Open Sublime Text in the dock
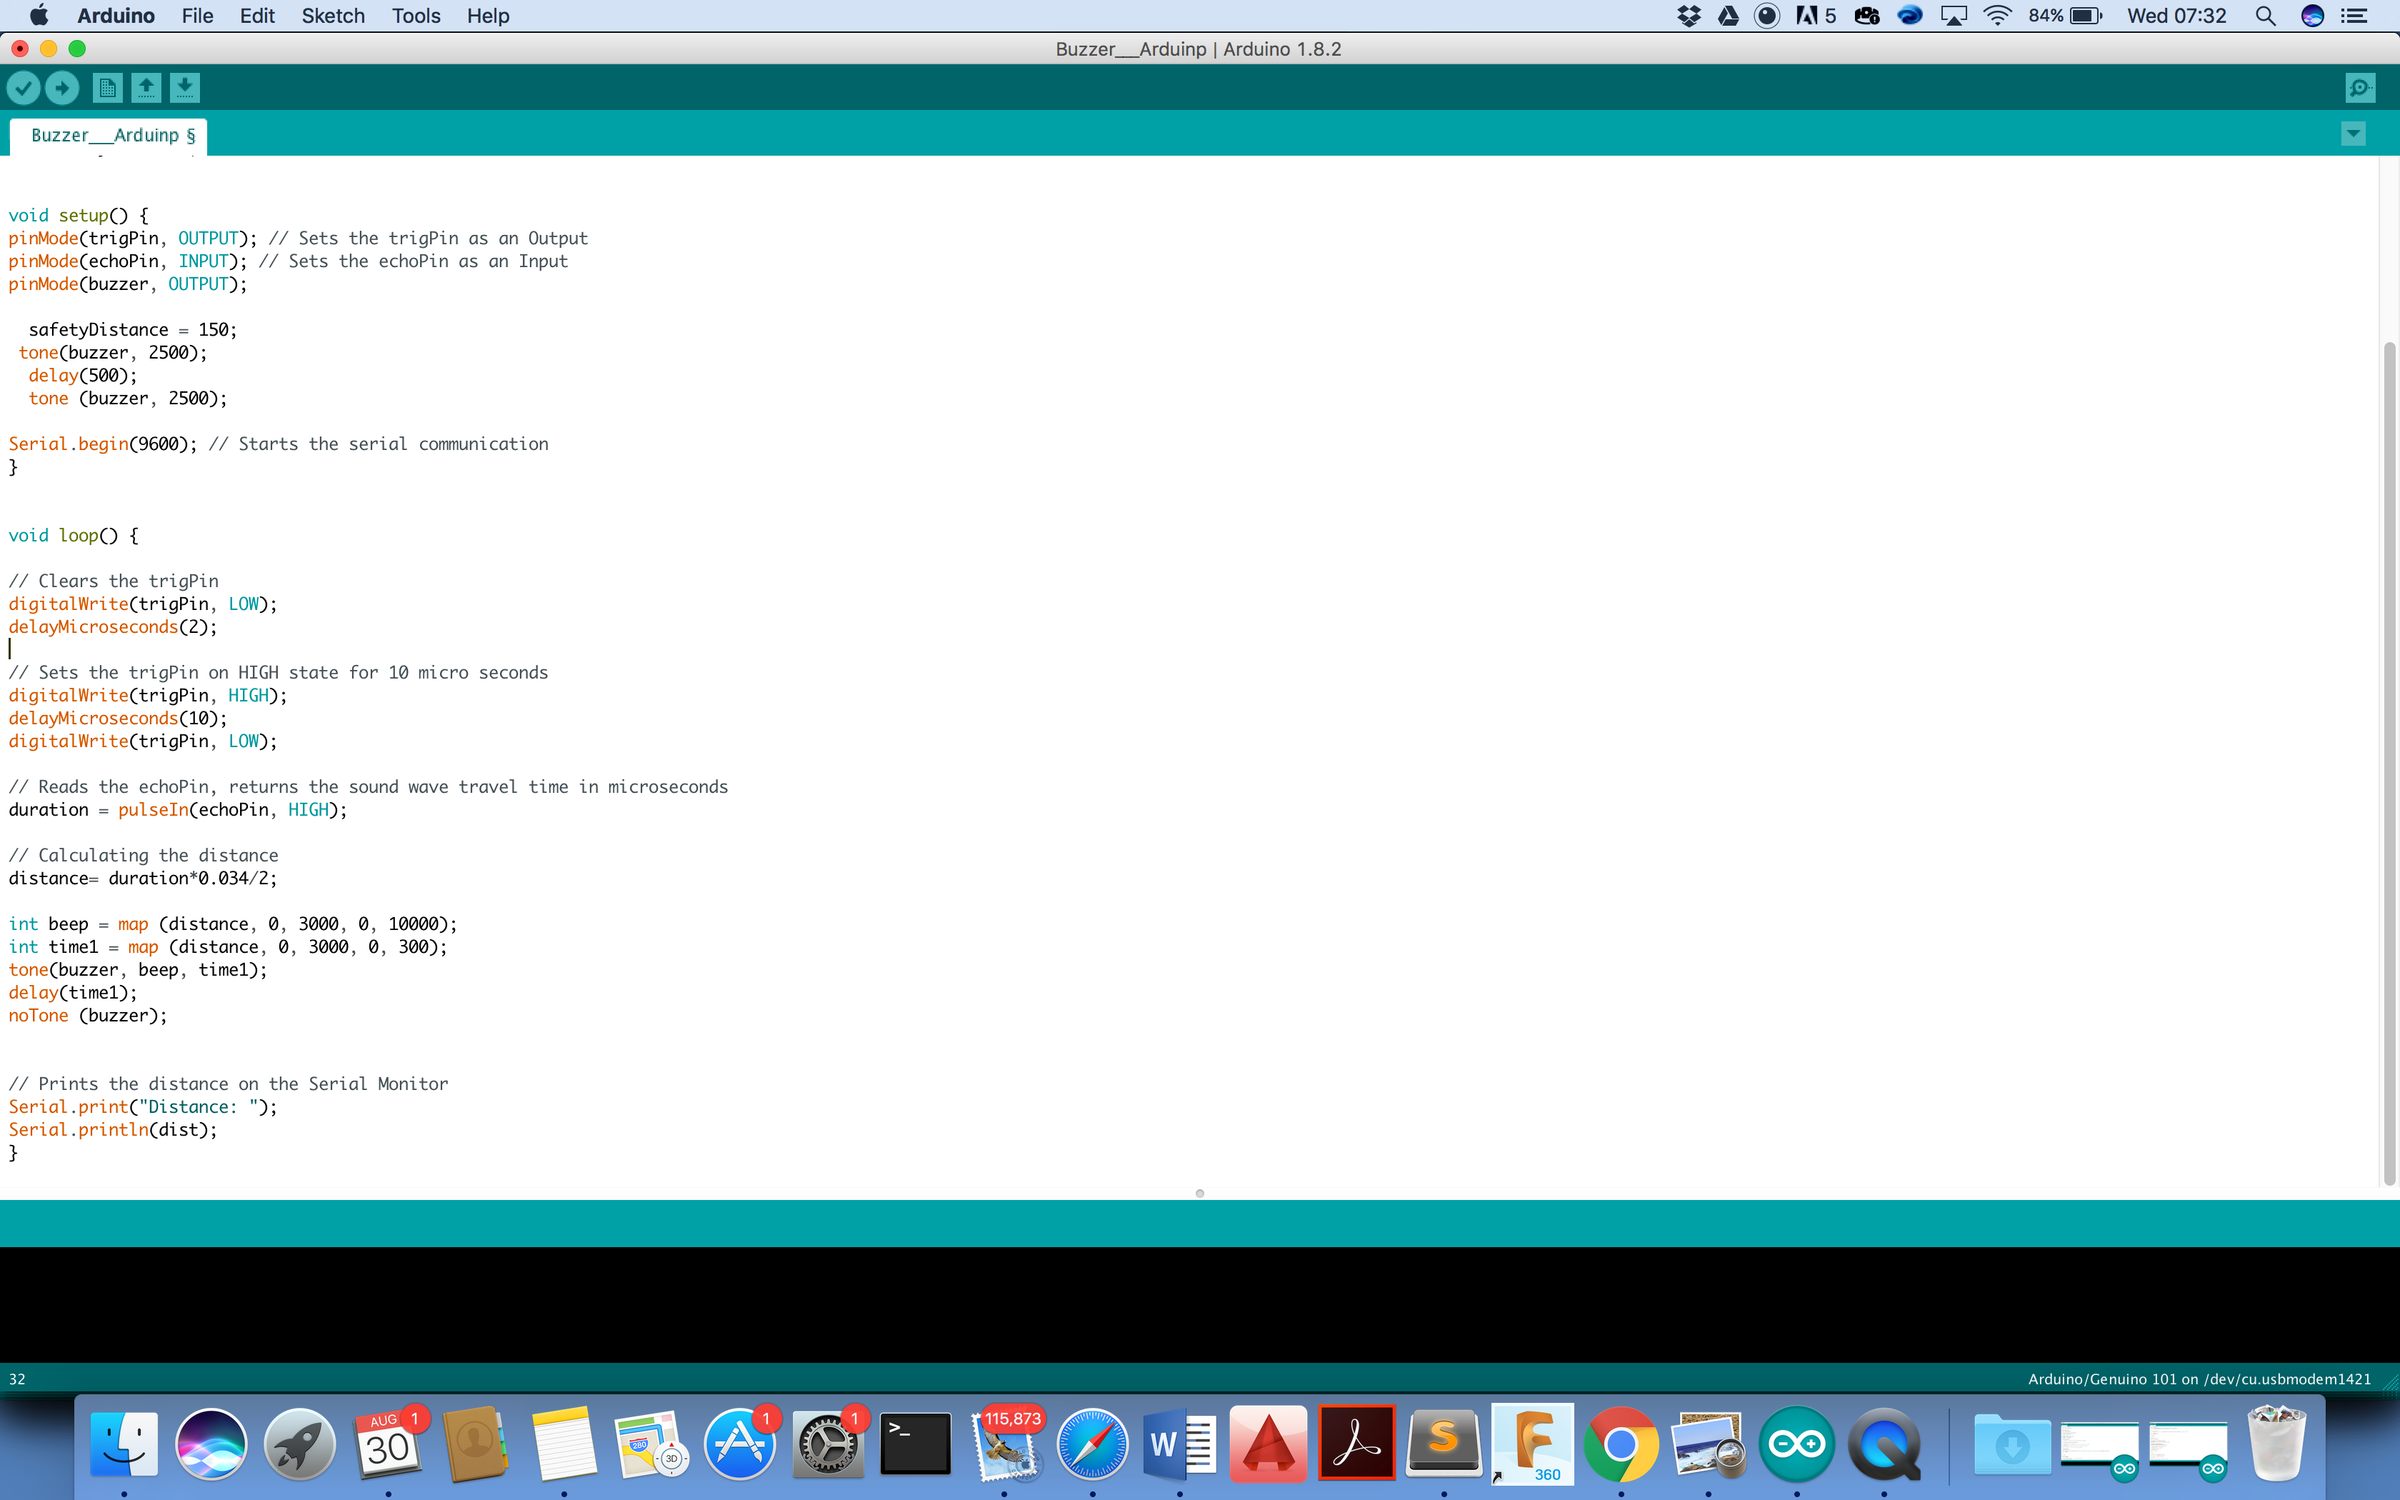The width and height of the screenshot is (2400, 1500). point(1444,1444)
